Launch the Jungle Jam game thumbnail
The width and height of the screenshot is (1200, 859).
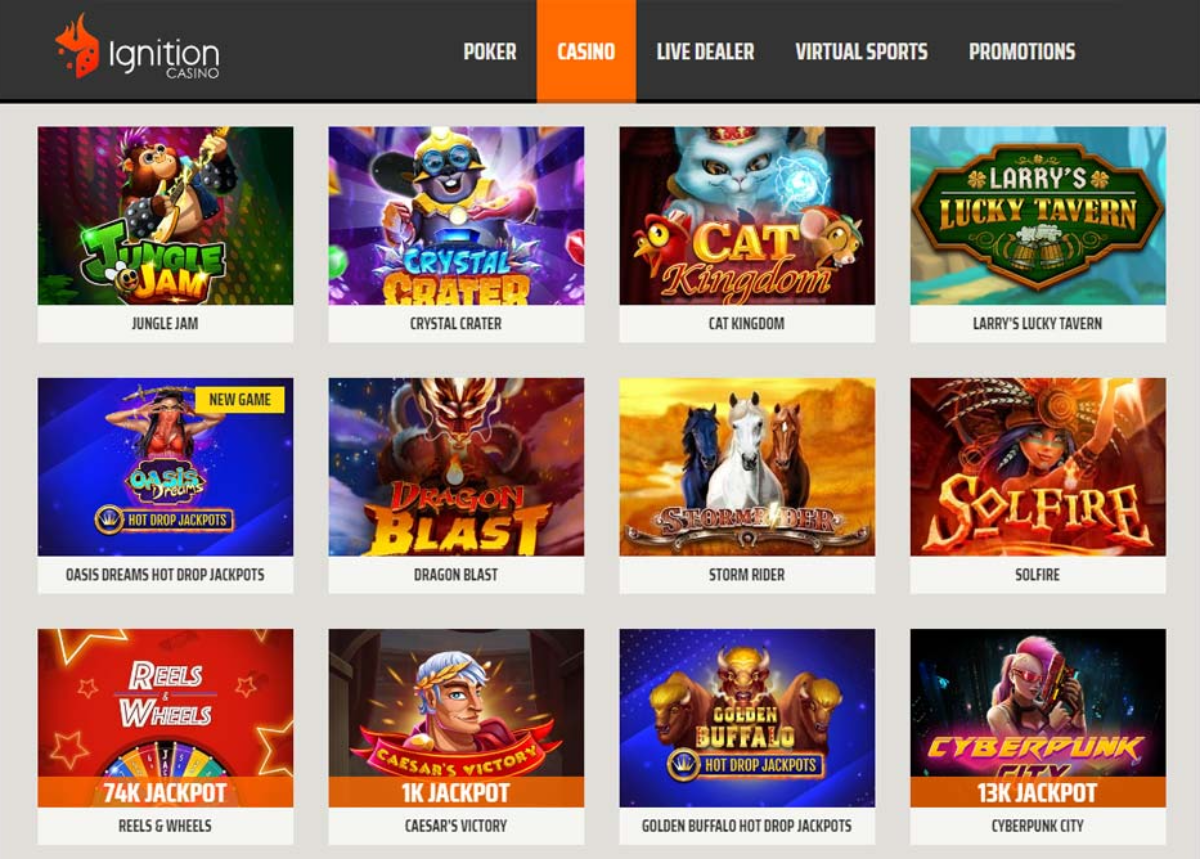[x=166, y=216]
